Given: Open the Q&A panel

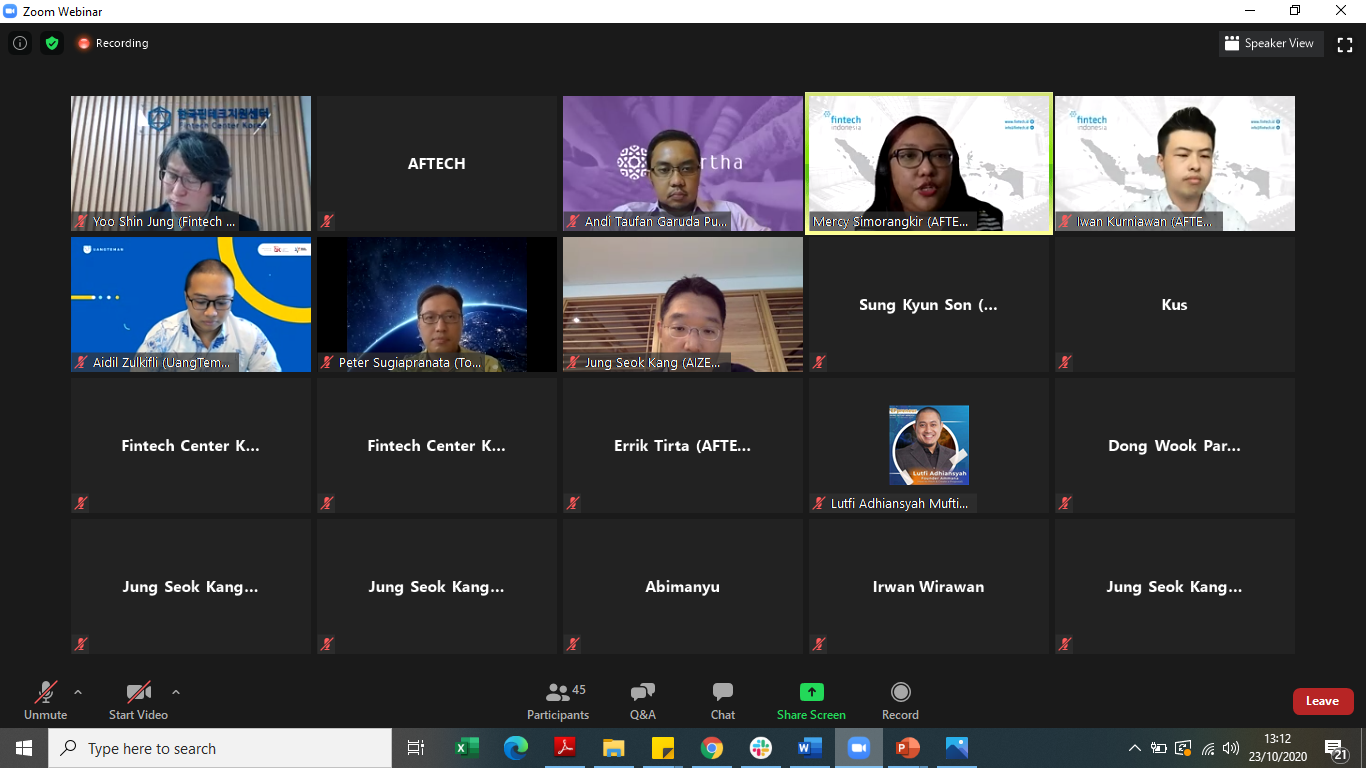Looking at the screenshot, I should (x=643, y=701).
